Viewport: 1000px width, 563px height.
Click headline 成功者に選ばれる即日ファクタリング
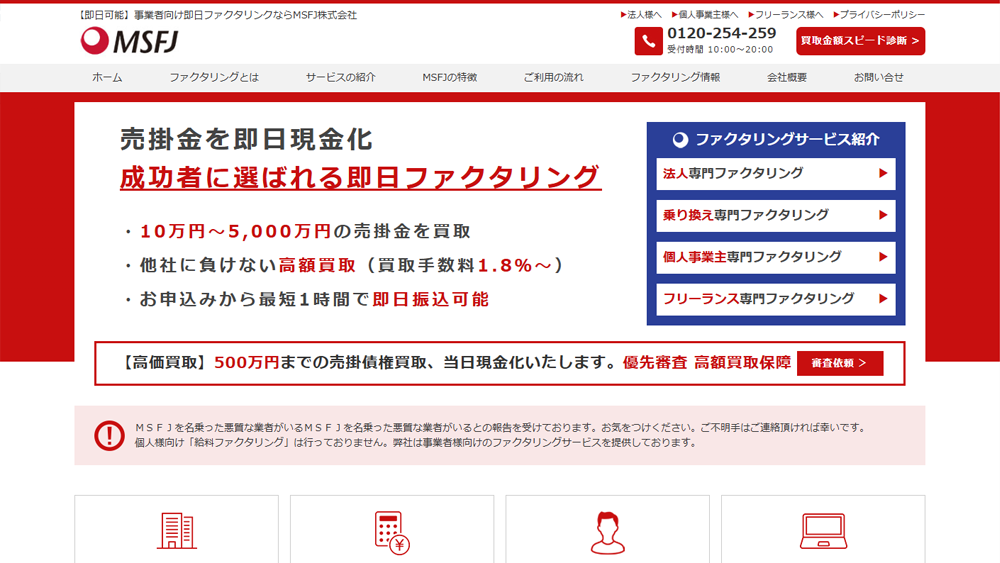(x=360, y=177)
